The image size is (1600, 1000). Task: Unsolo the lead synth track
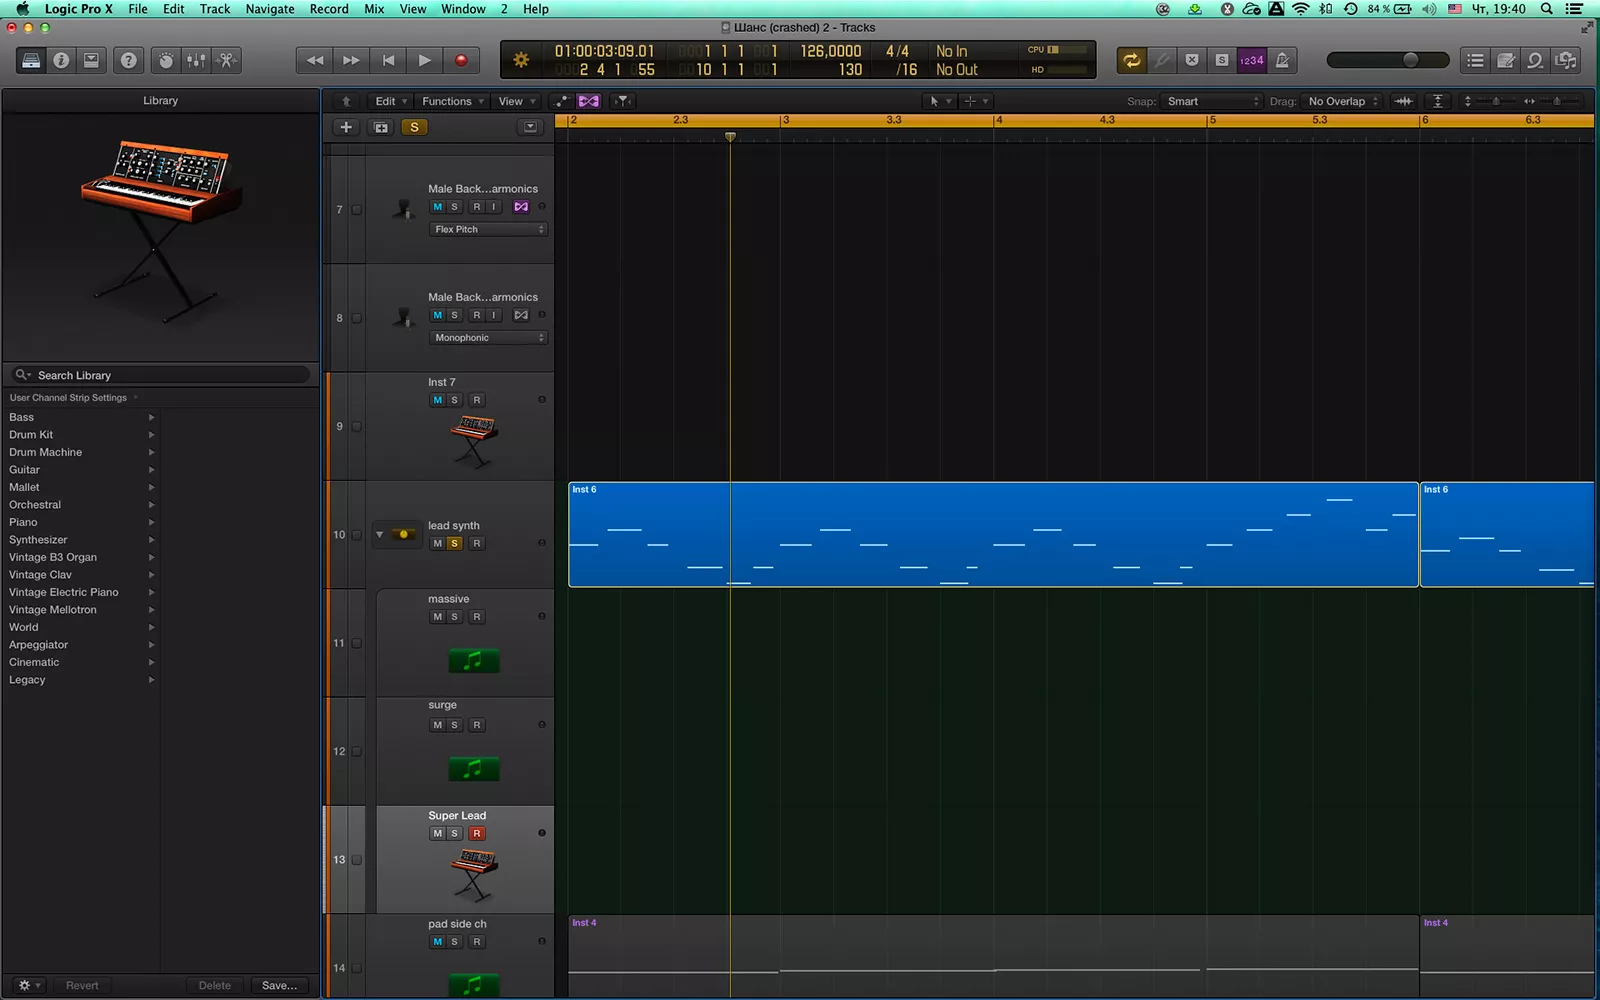(455, 543)
